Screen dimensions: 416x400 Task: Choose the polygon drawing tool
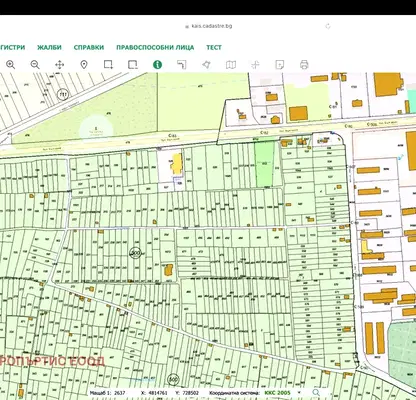pos(206,64)
